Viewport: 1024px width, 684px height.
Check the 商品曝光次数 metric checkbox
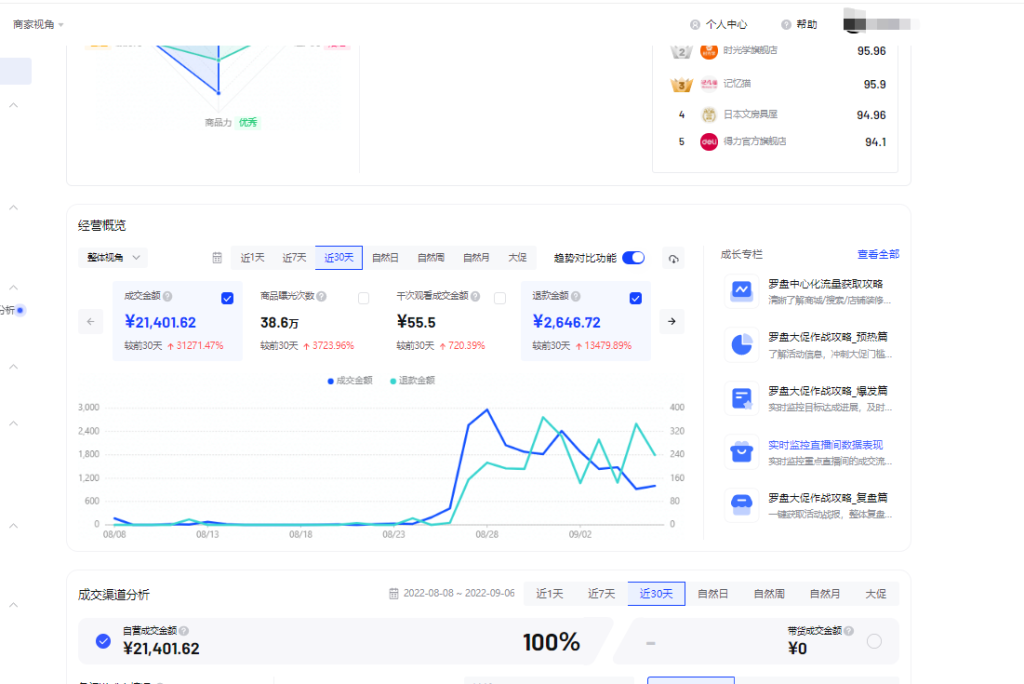coord(364,299)
